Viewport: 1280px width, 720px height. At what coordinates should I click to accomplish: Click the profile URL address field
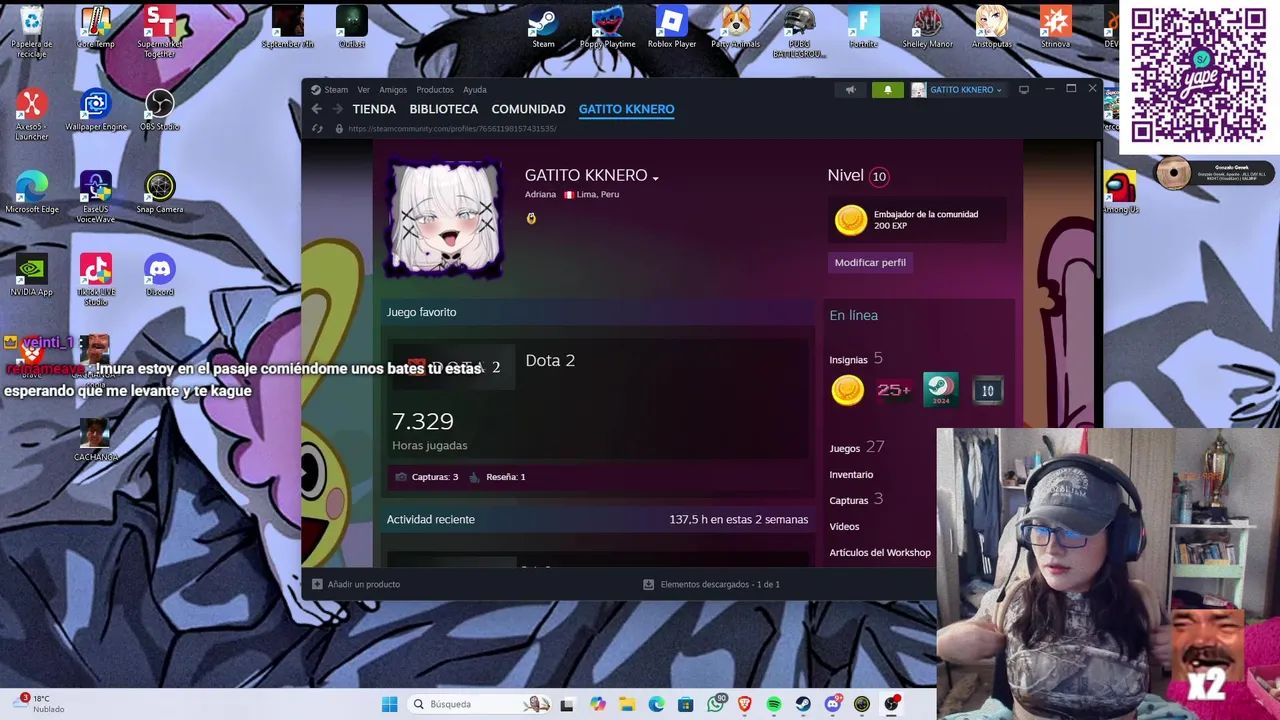[452, 128]
